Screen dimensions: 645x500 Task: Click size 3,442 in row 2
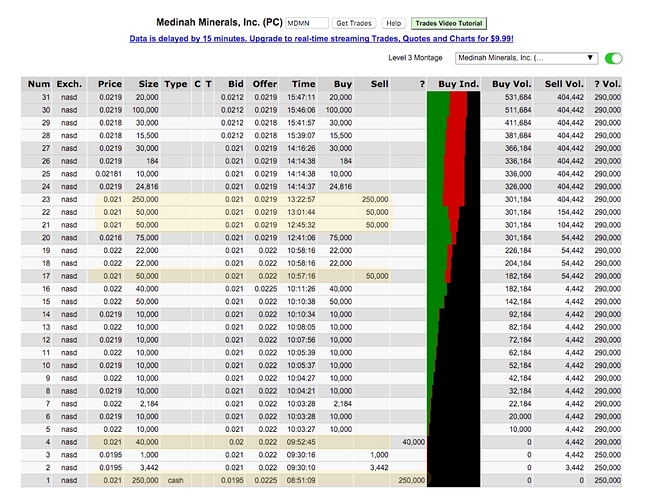click(149, 467)
